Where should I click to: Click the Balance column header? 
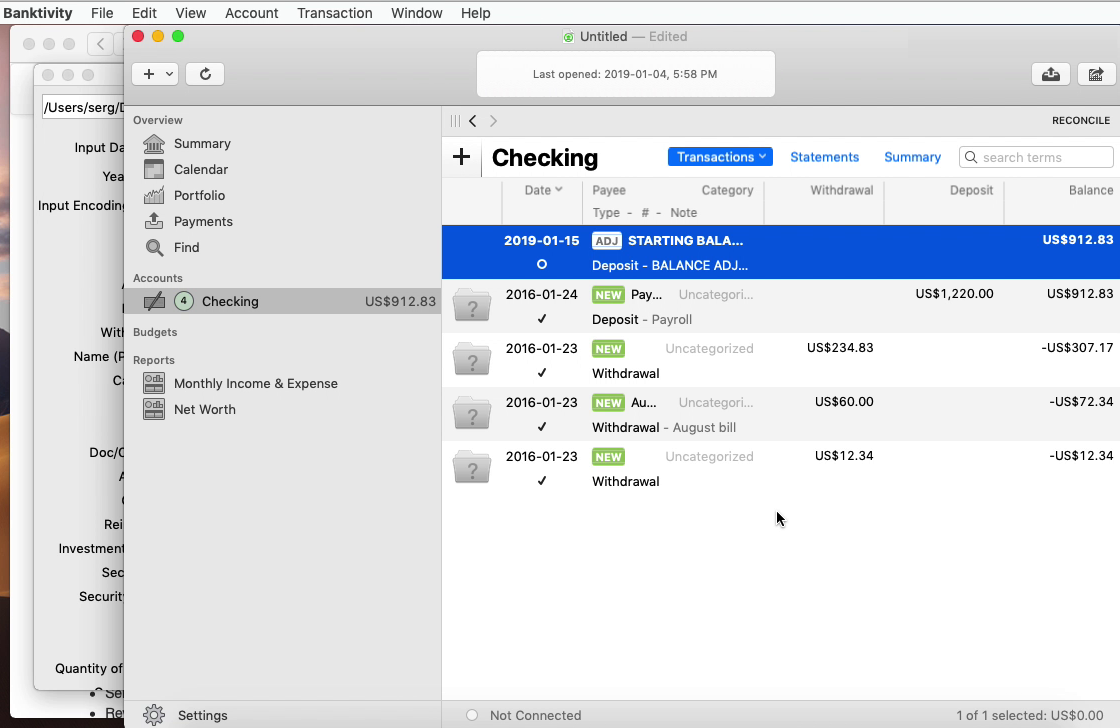point(1091,190)
